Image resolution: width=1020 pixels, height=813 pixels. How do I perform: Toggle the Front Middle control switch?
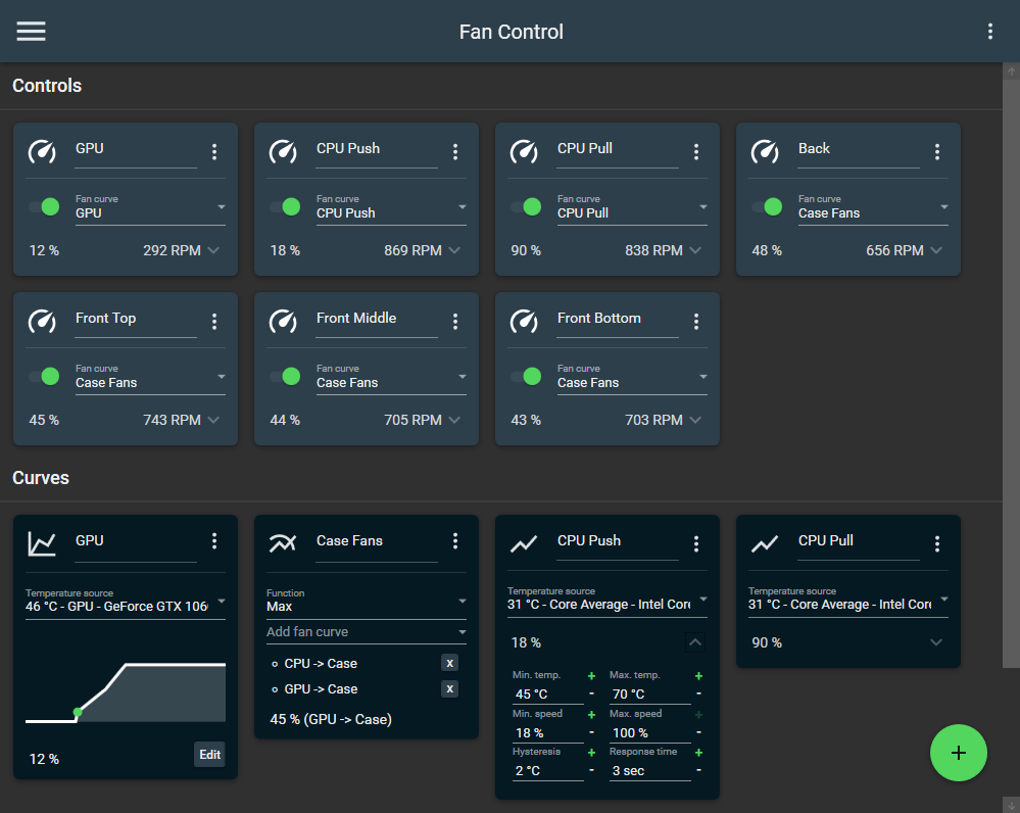coord(284,376)
